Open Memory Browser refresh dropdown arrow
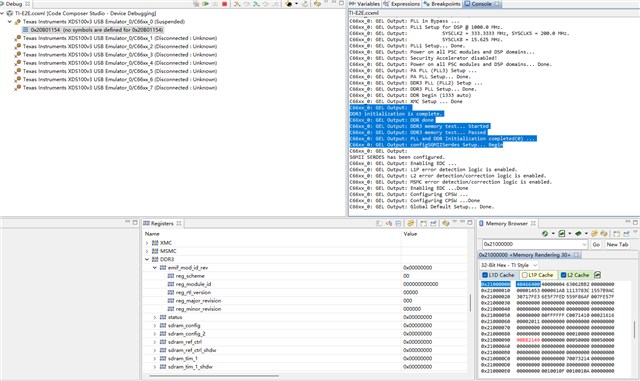Screen dimensions: 640x381 pyautogui.click(x=553, y=234)
